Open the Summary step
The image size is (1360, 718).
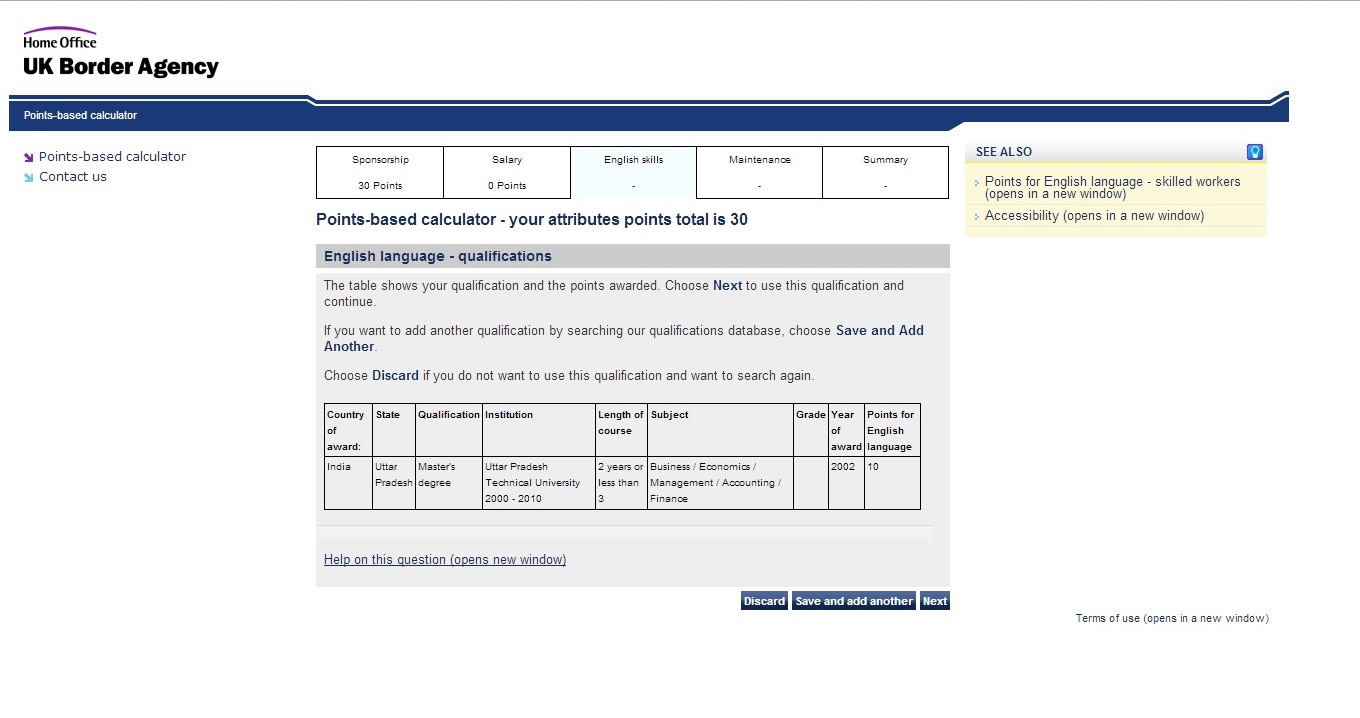coord(885,172)
